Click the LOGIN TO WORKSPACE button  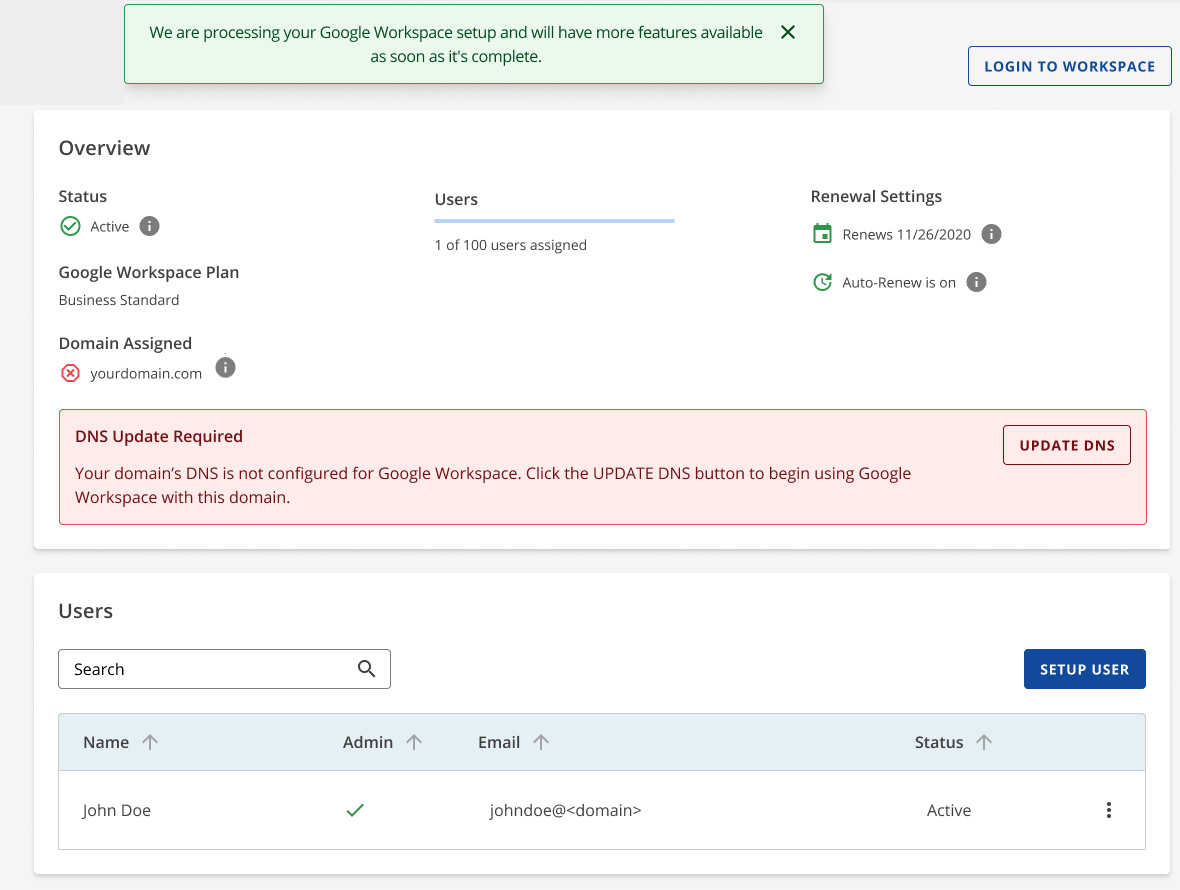point(1069,66)
